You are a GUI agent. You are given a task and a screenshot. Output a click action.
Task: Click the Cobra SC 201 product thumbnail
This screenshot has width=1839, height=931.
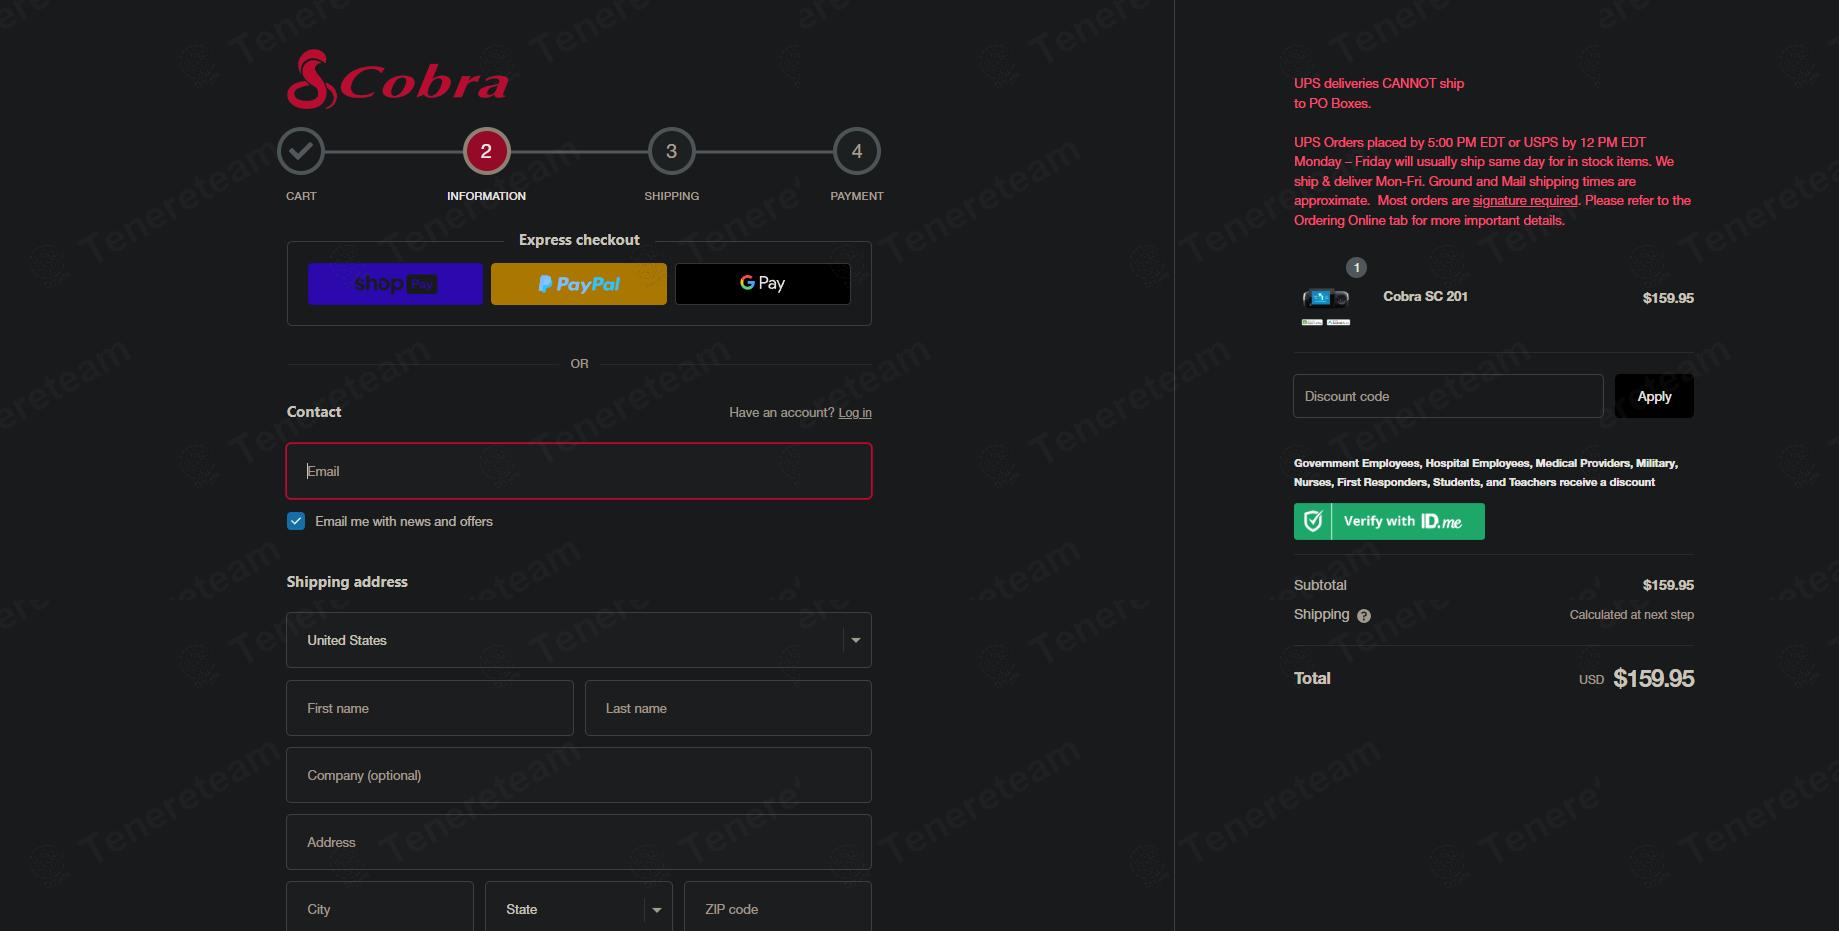pos(1326,300)
